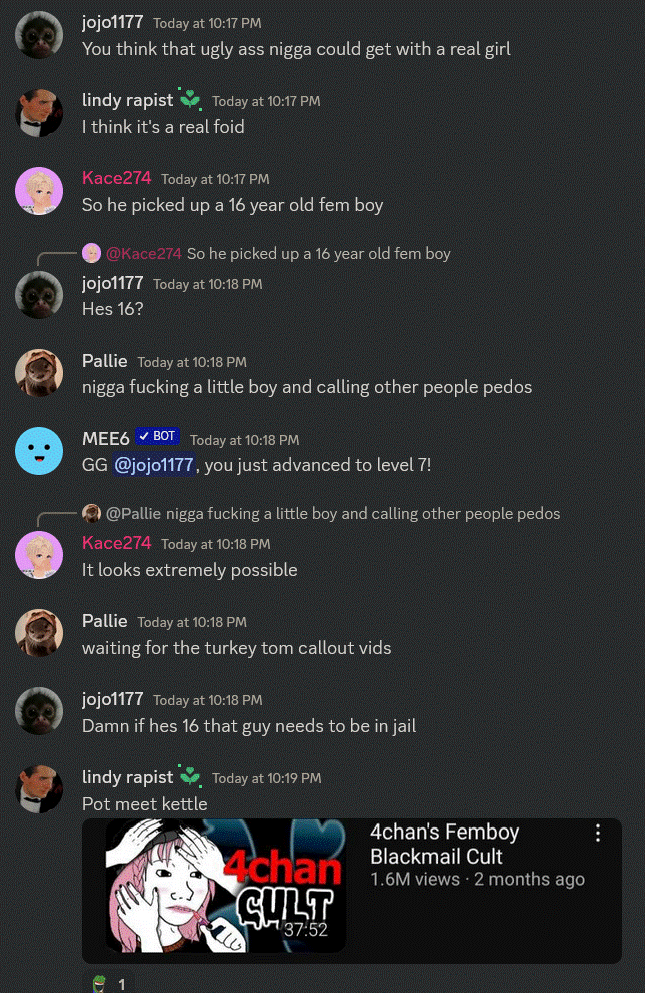Viewport: 645px width, 993px height.
Task: Click the pink Kace274 username at 10:17 PM
Action: (x=117, y=178)
